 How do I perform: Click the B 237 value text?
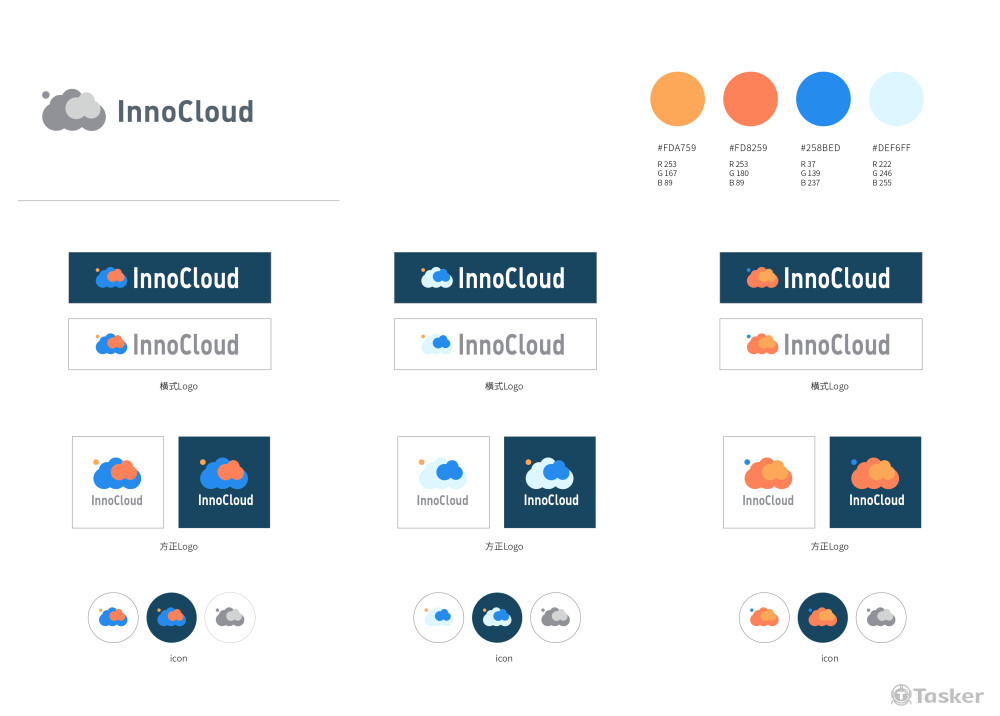pos(810,183)
